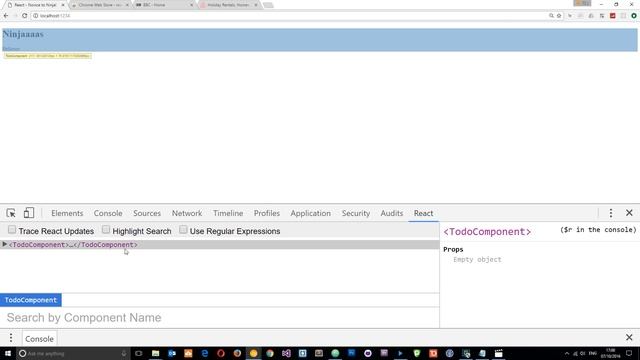
Task: Focus the Search by Component Name field
Action: coord(220,318)
